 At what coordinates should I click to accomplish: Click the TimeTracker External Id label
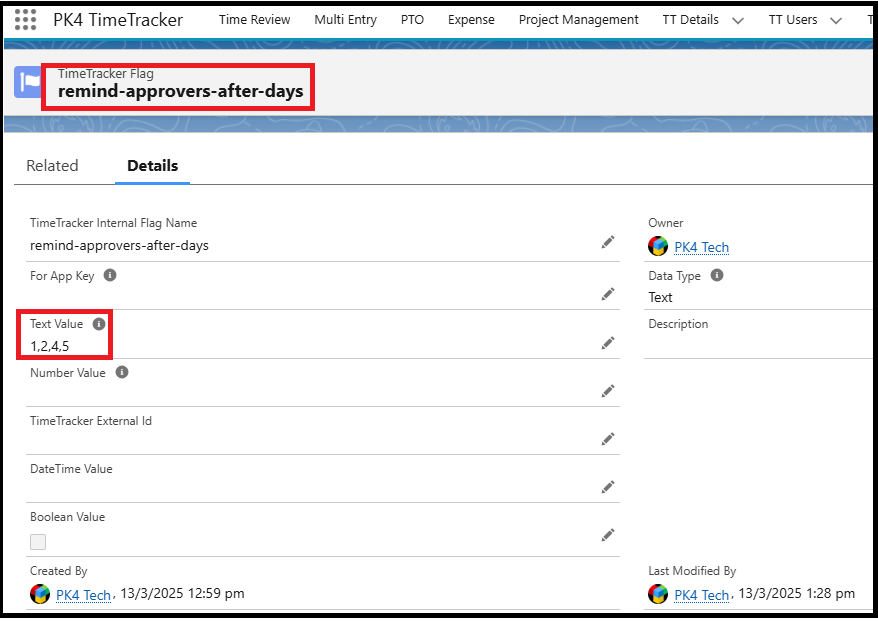pos(91,421)
